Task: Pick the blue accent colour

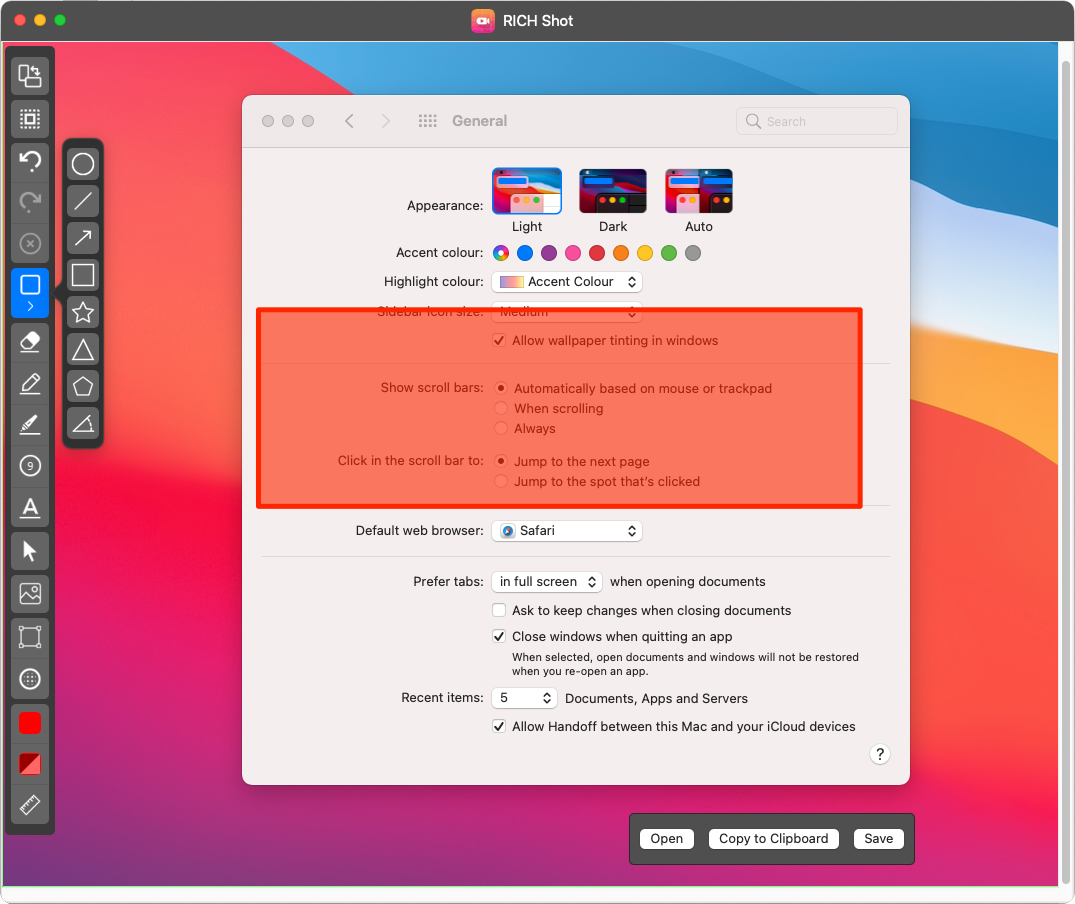Action: tap(525, 254)
